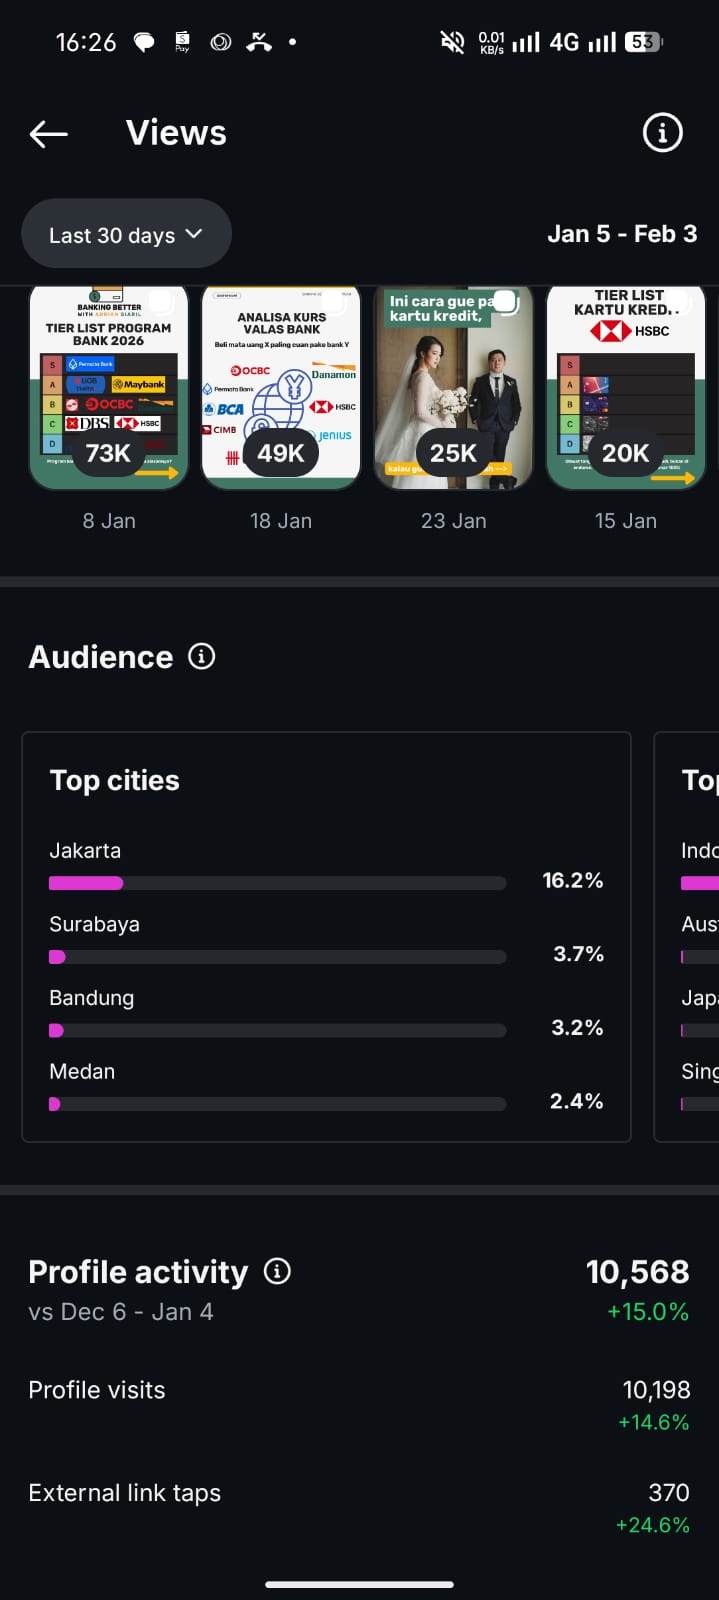The width and height of the screenshot is (719, 1600).
Task: Open the Views info icon
Action: 662,133
